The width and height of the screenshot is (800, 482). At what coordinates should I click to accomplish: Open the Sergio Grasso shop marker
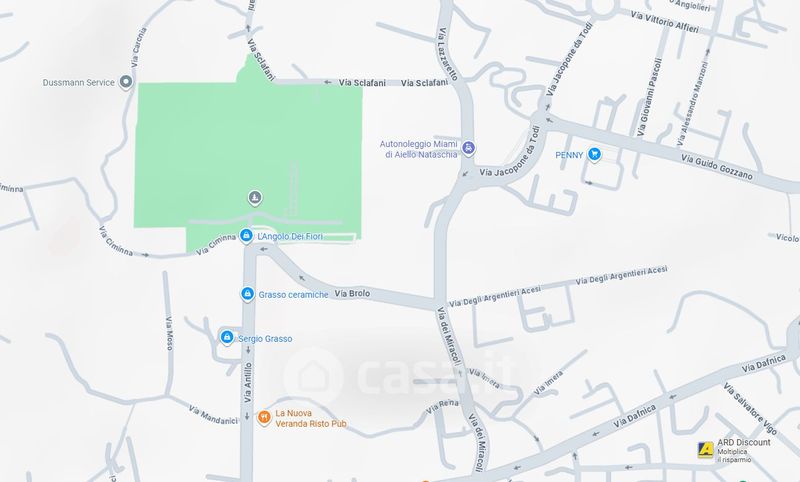click(x=227, y=338)
